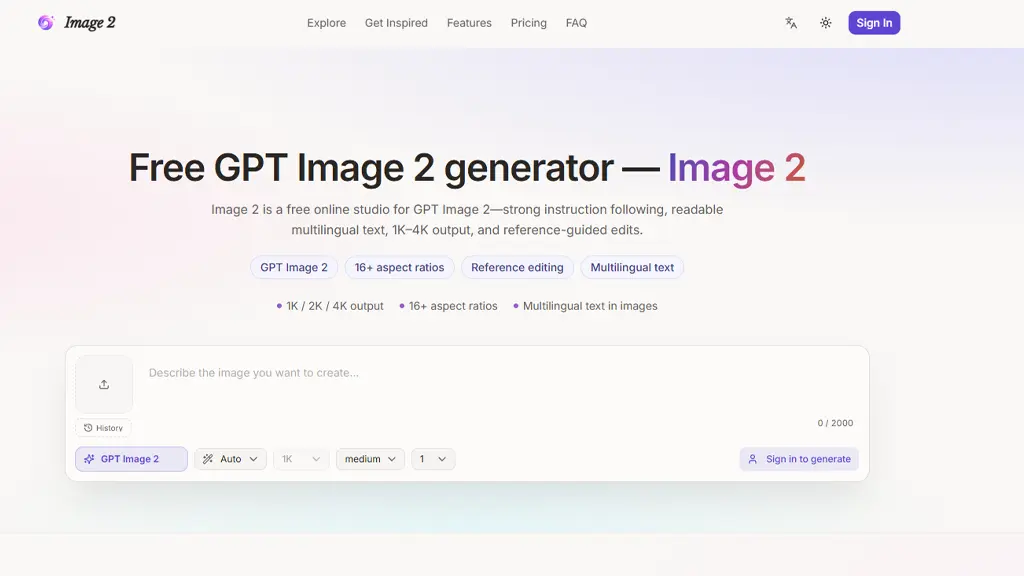The height and width of the screenshot is (576, 1024).
Task: Click the bulleted '16+ aspect ratios' text
Action: point(453,306)
